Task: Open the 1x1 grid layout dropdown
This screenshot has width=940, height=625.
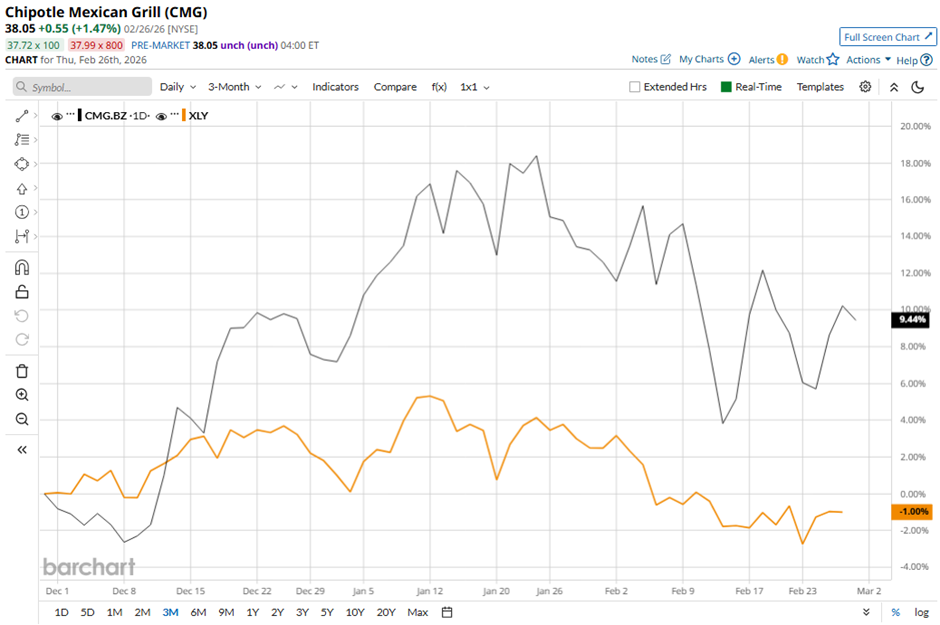Action: click(x=475, y=87)
